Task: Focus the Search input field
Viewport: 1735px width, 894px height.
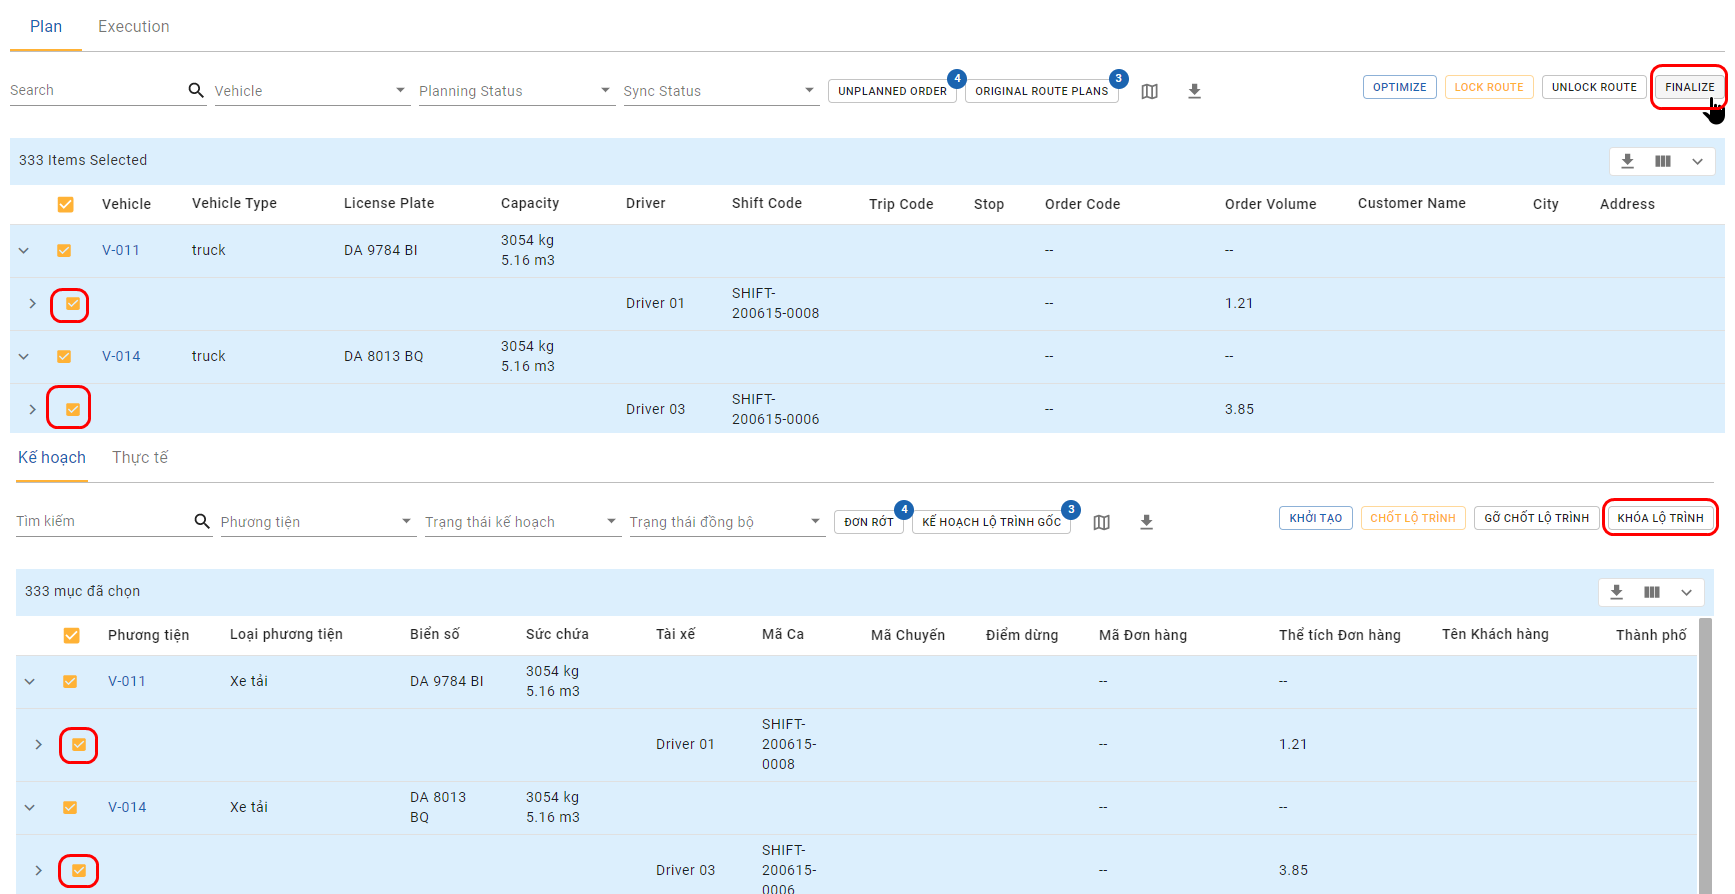Action: (96, 90)
